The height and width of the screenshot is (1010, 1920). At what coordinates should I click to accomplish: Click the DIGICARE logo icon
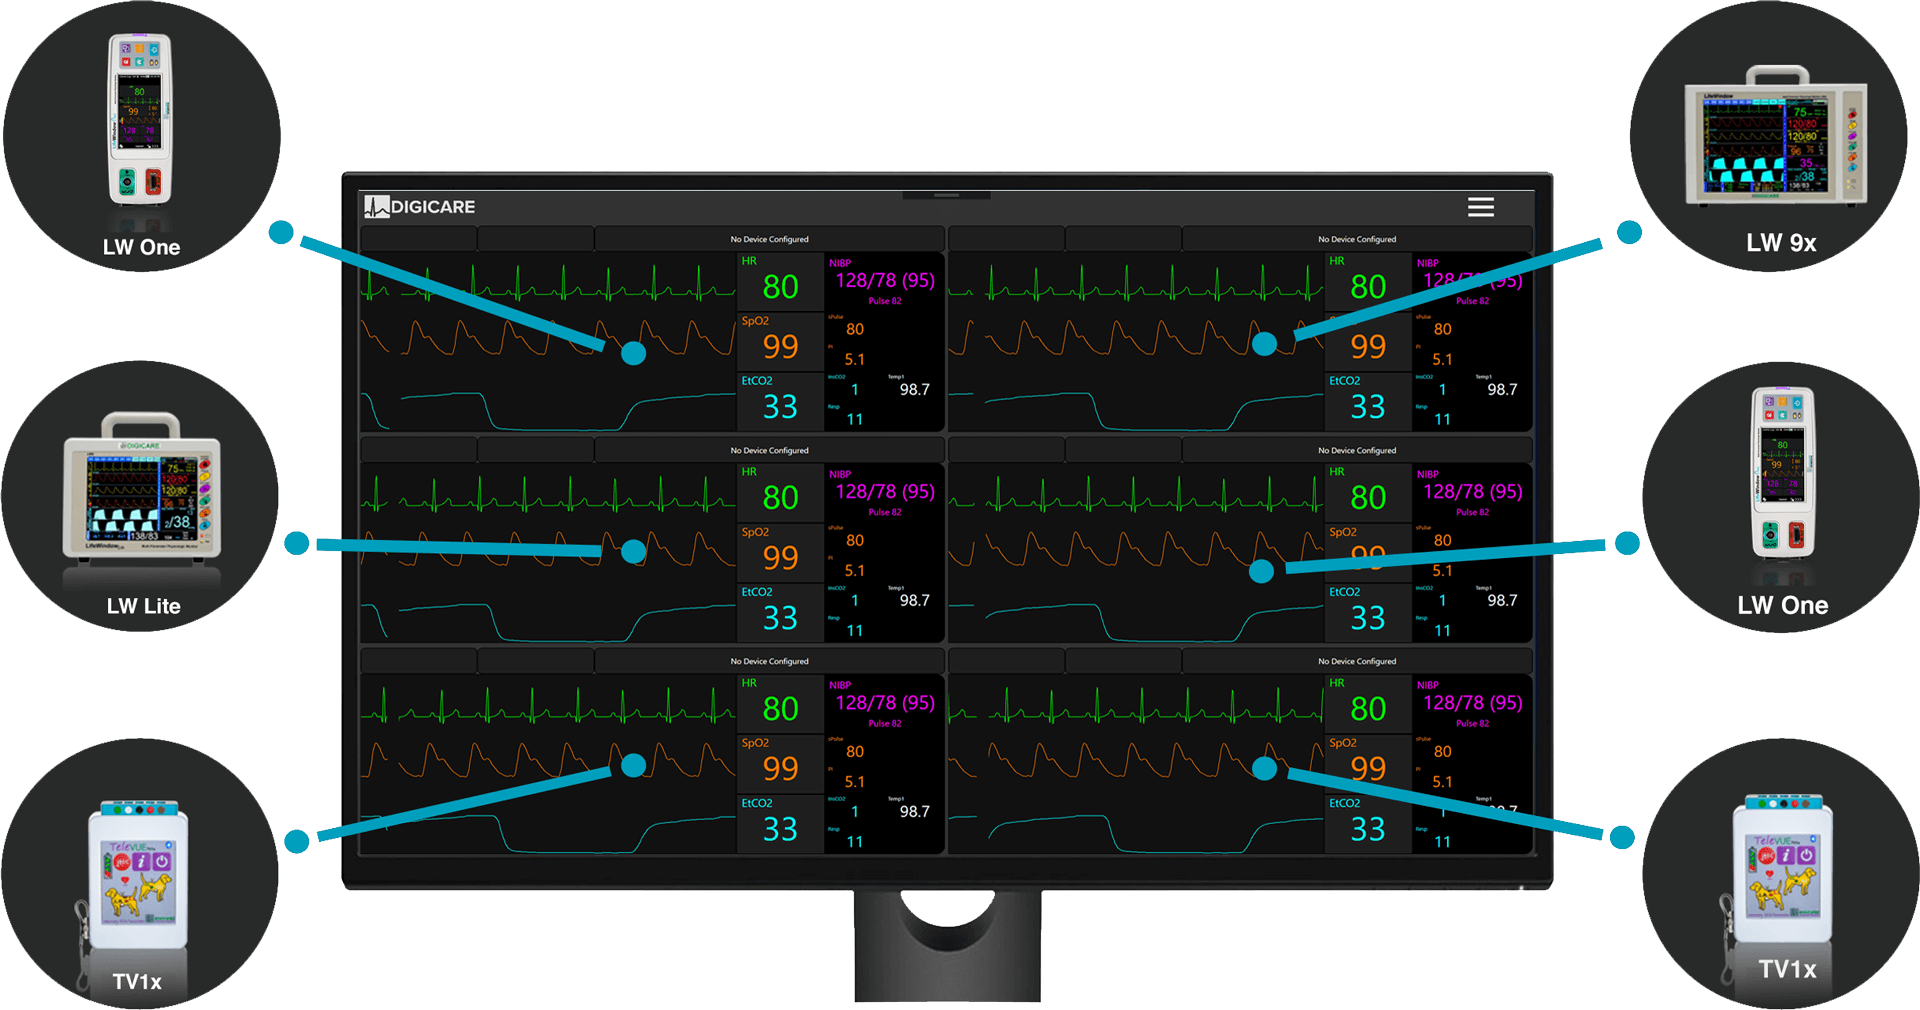point(376,207)
